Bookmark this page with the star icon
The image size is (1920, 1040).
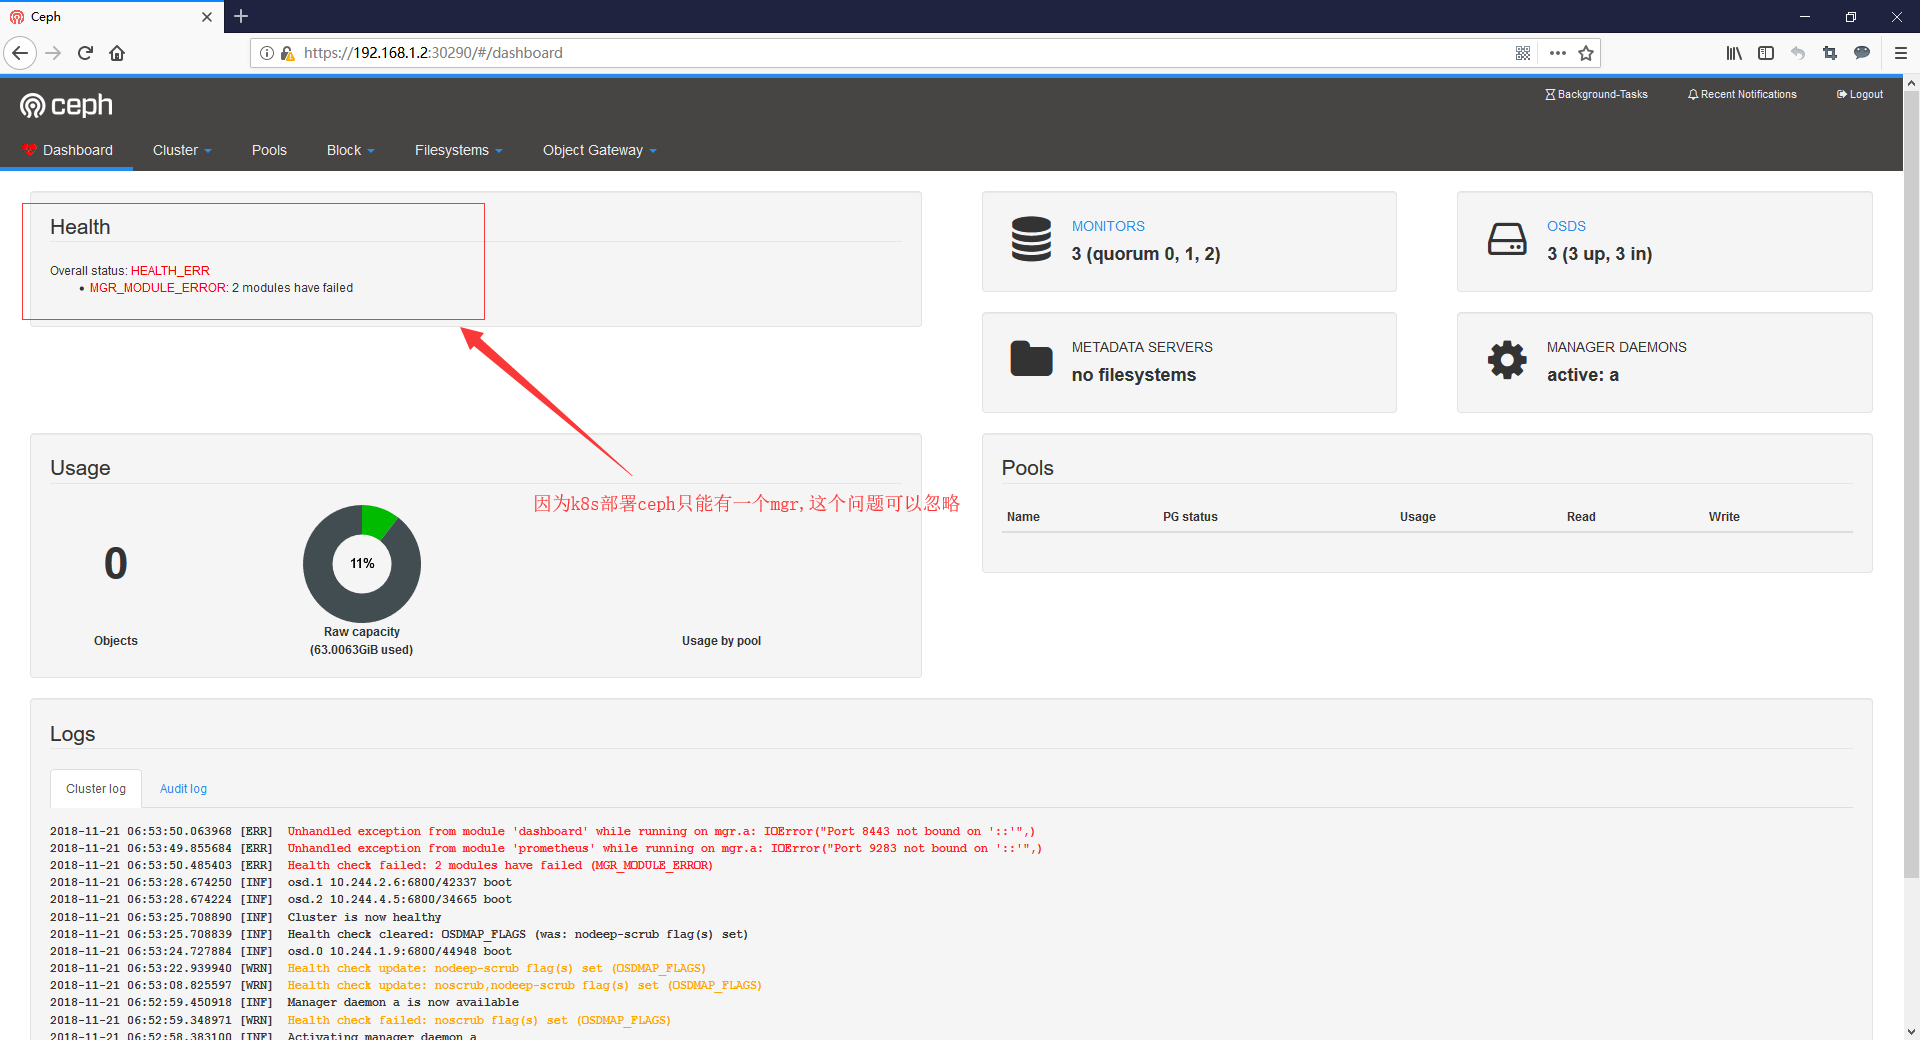(1586, 53)
